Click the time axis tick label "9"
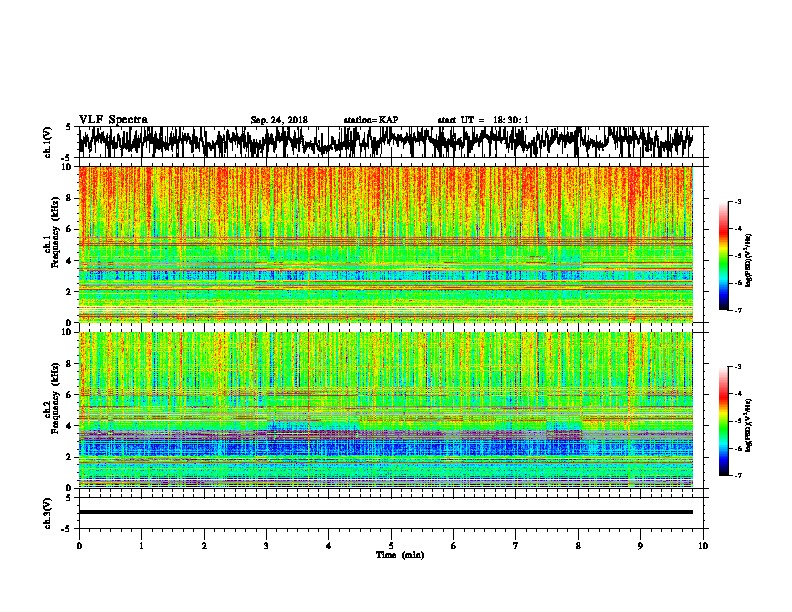 pyautogui.click(x=640, y=546)
